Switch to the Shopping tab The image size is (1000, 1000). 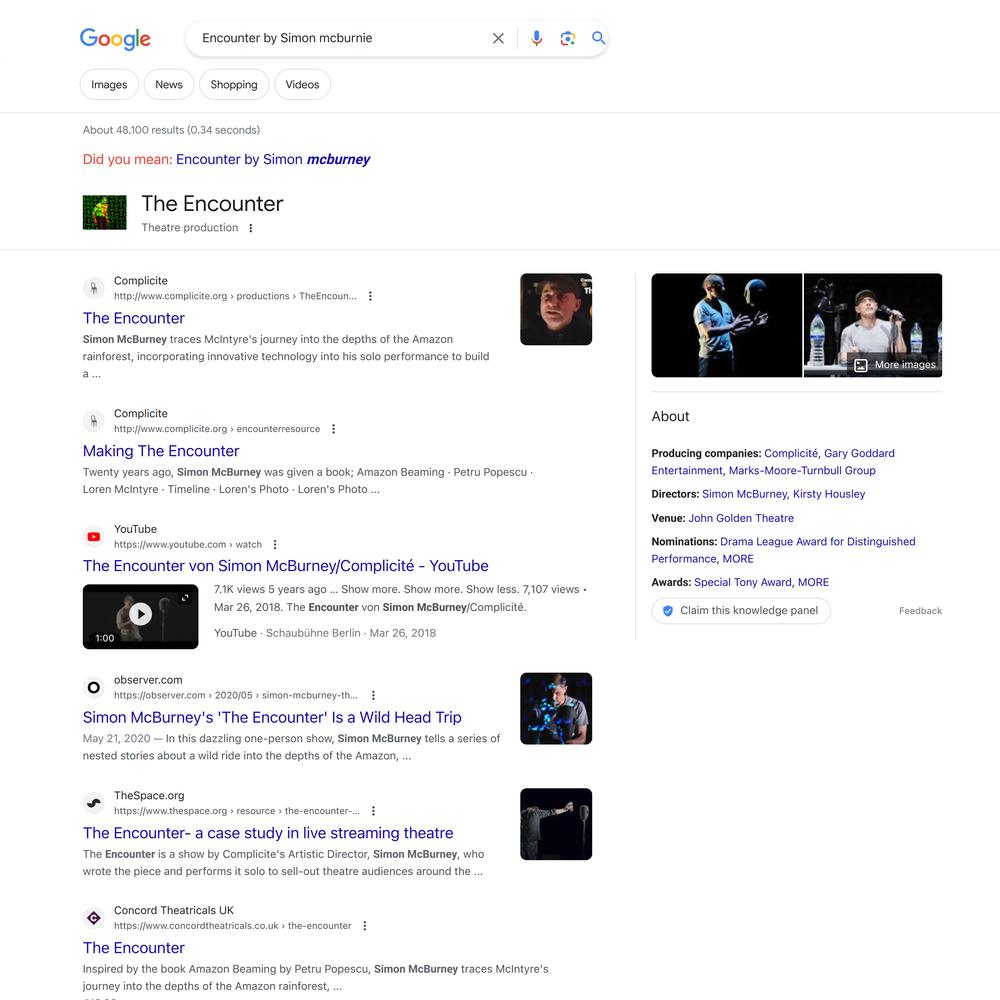coord(234,84)
